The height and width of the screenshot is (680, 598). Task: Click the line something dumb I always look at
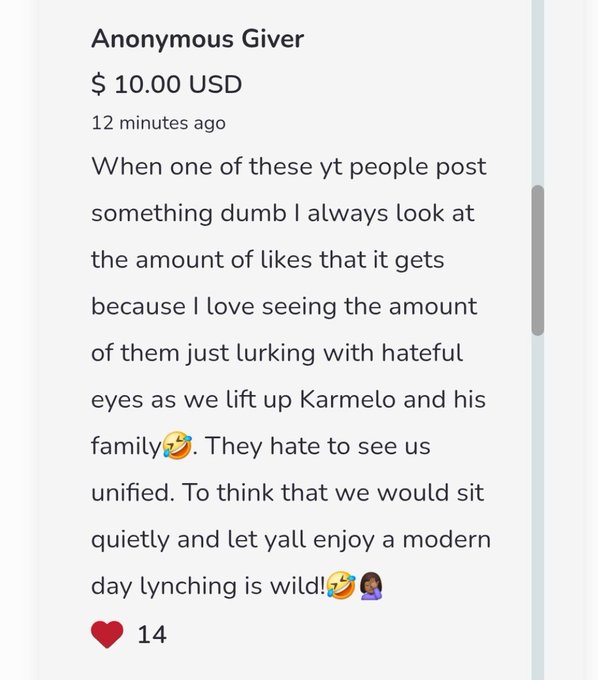coord(283,213)
